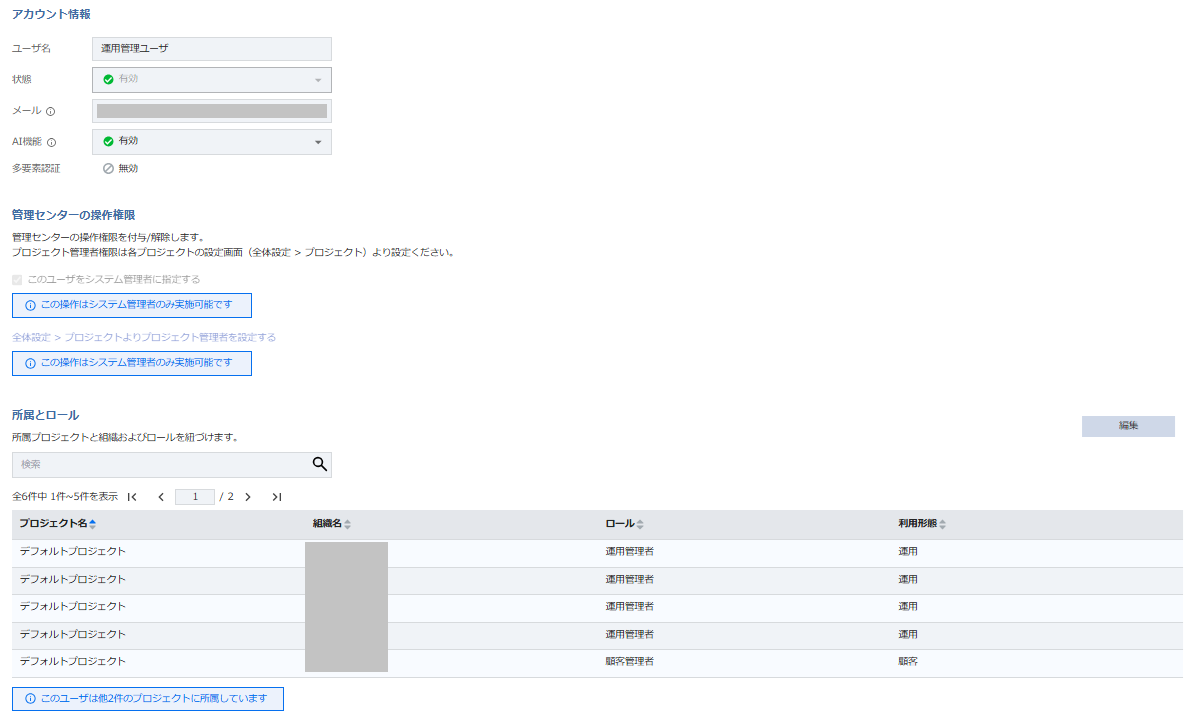Click the info icon beside メール
This screenshot has height=726, width=1196.
pyautogui.click(x=50, y=111)
